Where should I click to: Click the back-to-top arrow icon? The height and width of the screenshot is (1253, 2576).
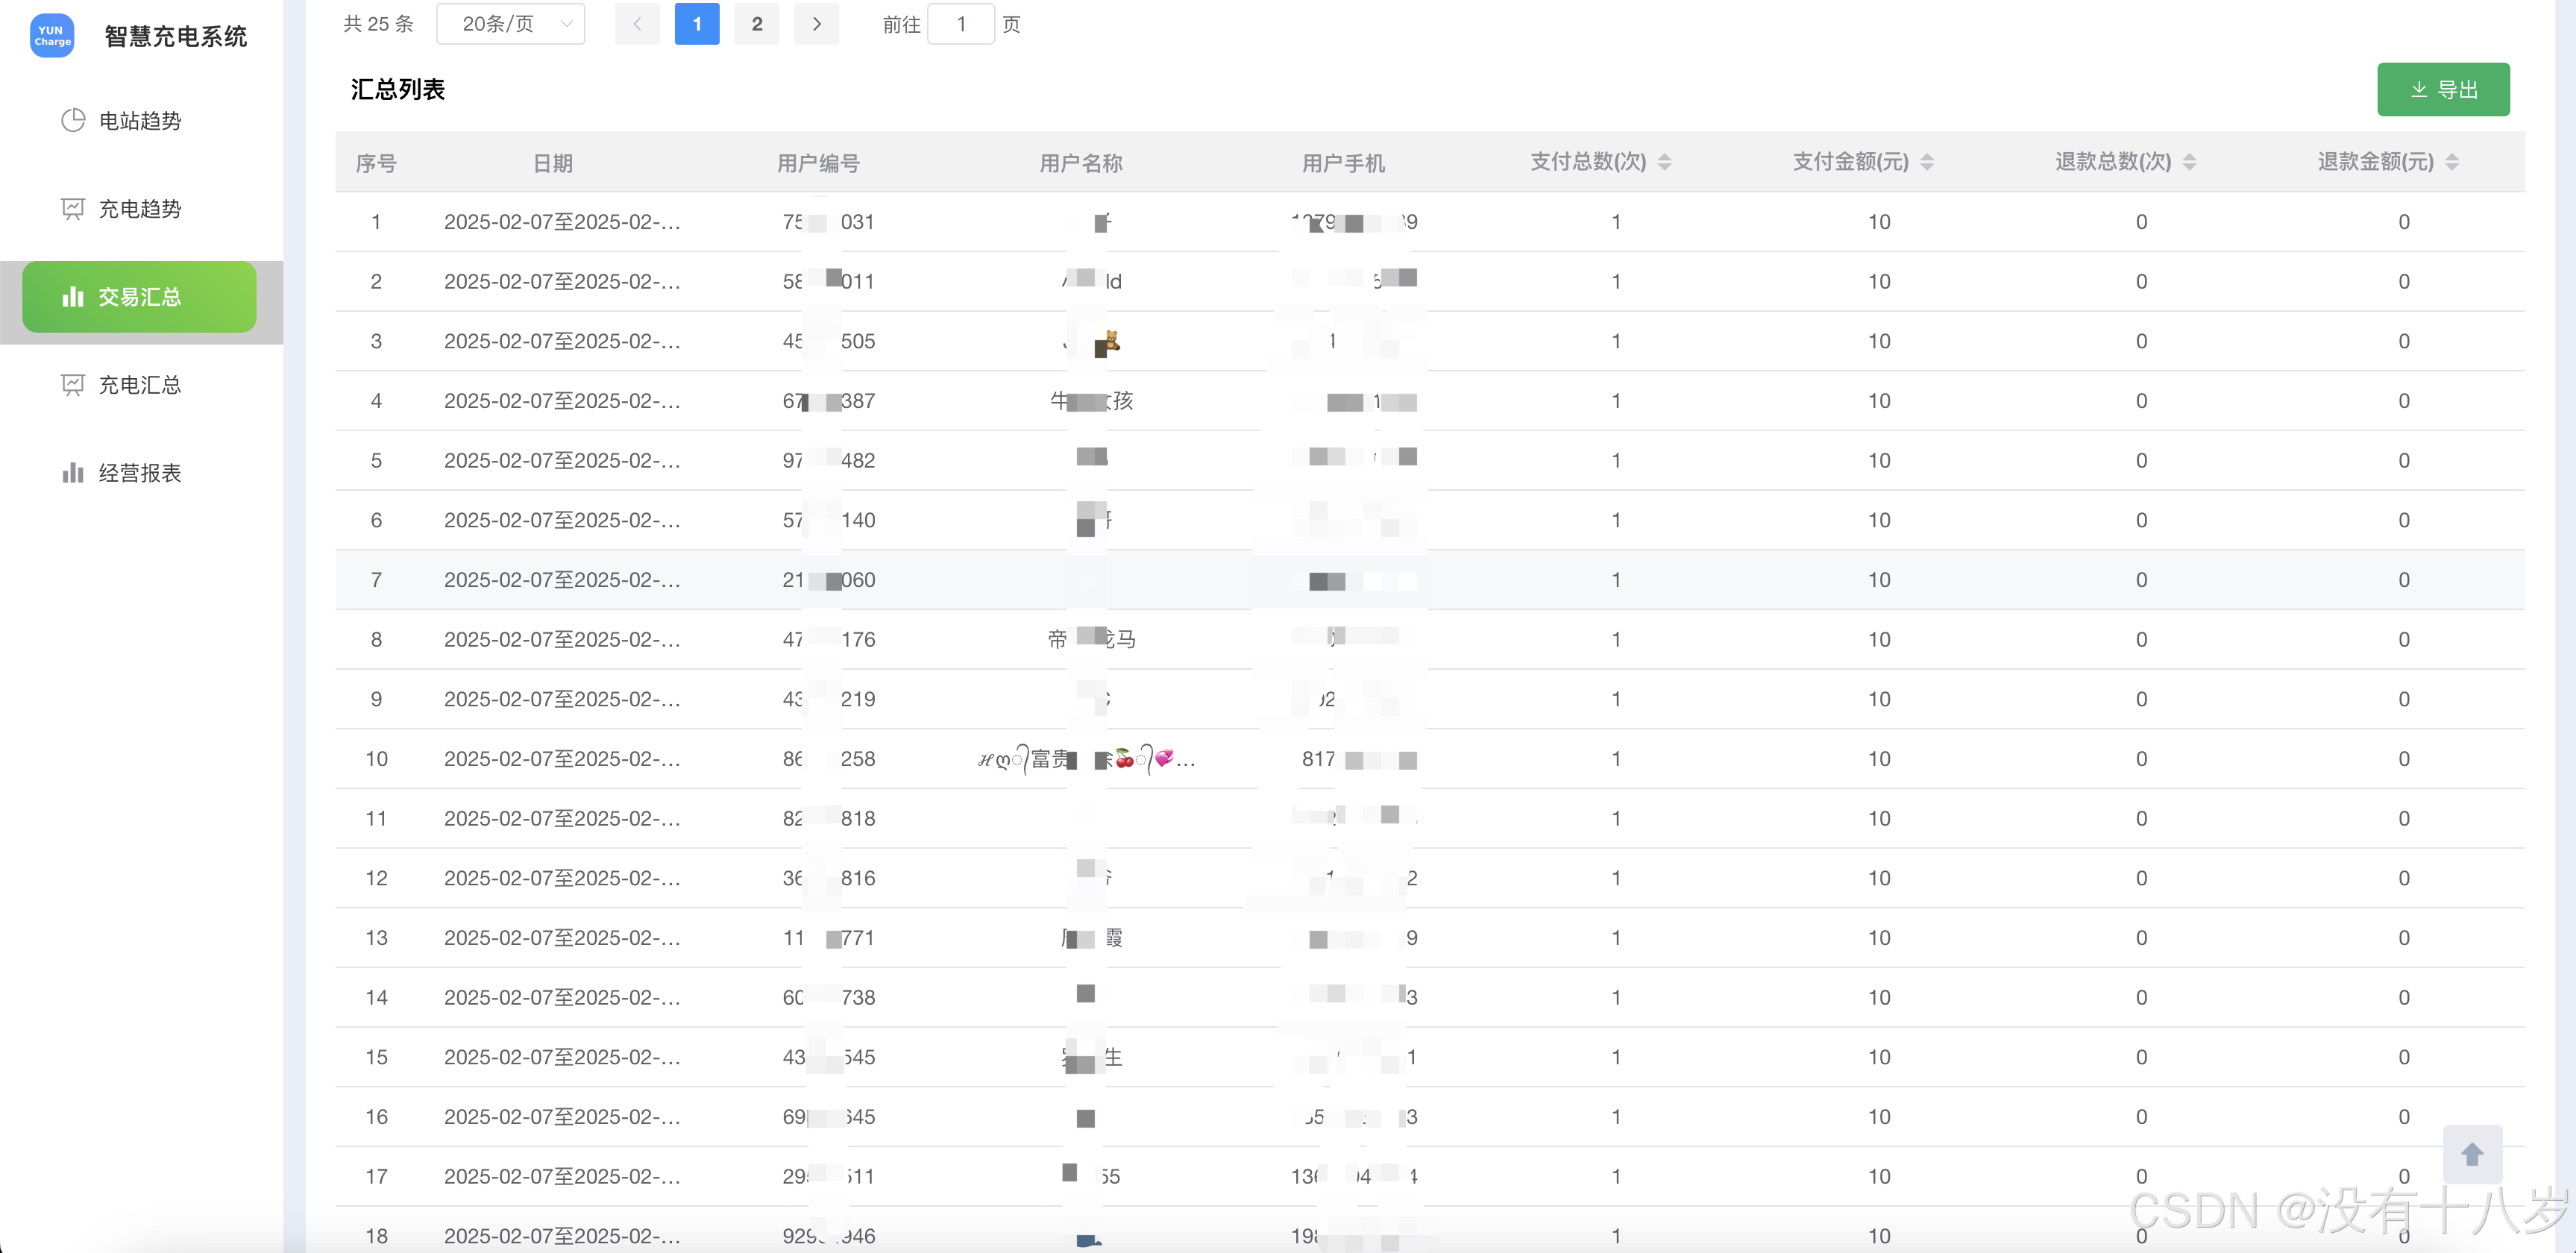point(2472,1155)
